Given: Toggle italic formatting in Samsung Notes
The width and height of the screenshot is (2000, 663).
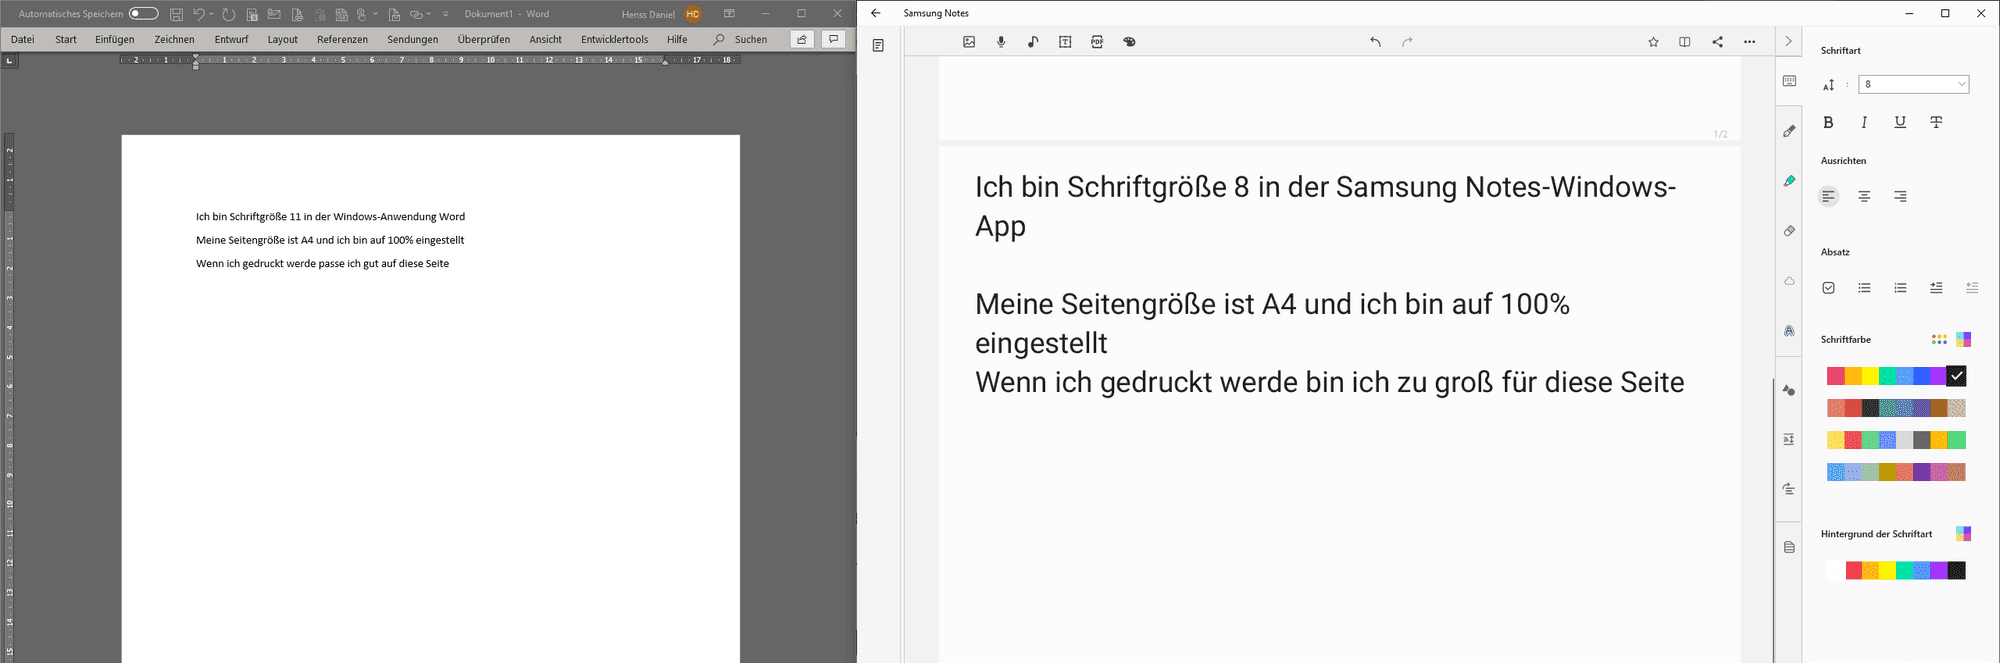Looking at the screenshot, I should 1864,122.
